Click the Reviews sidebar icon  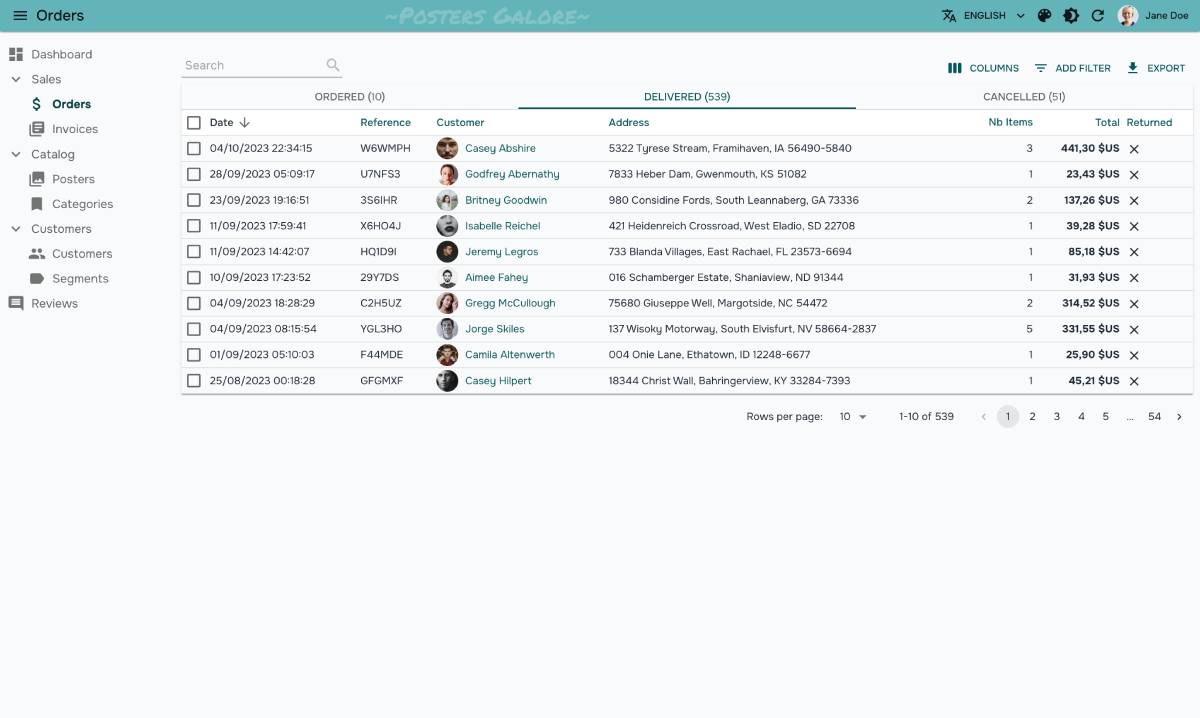(x=16, y=303)
